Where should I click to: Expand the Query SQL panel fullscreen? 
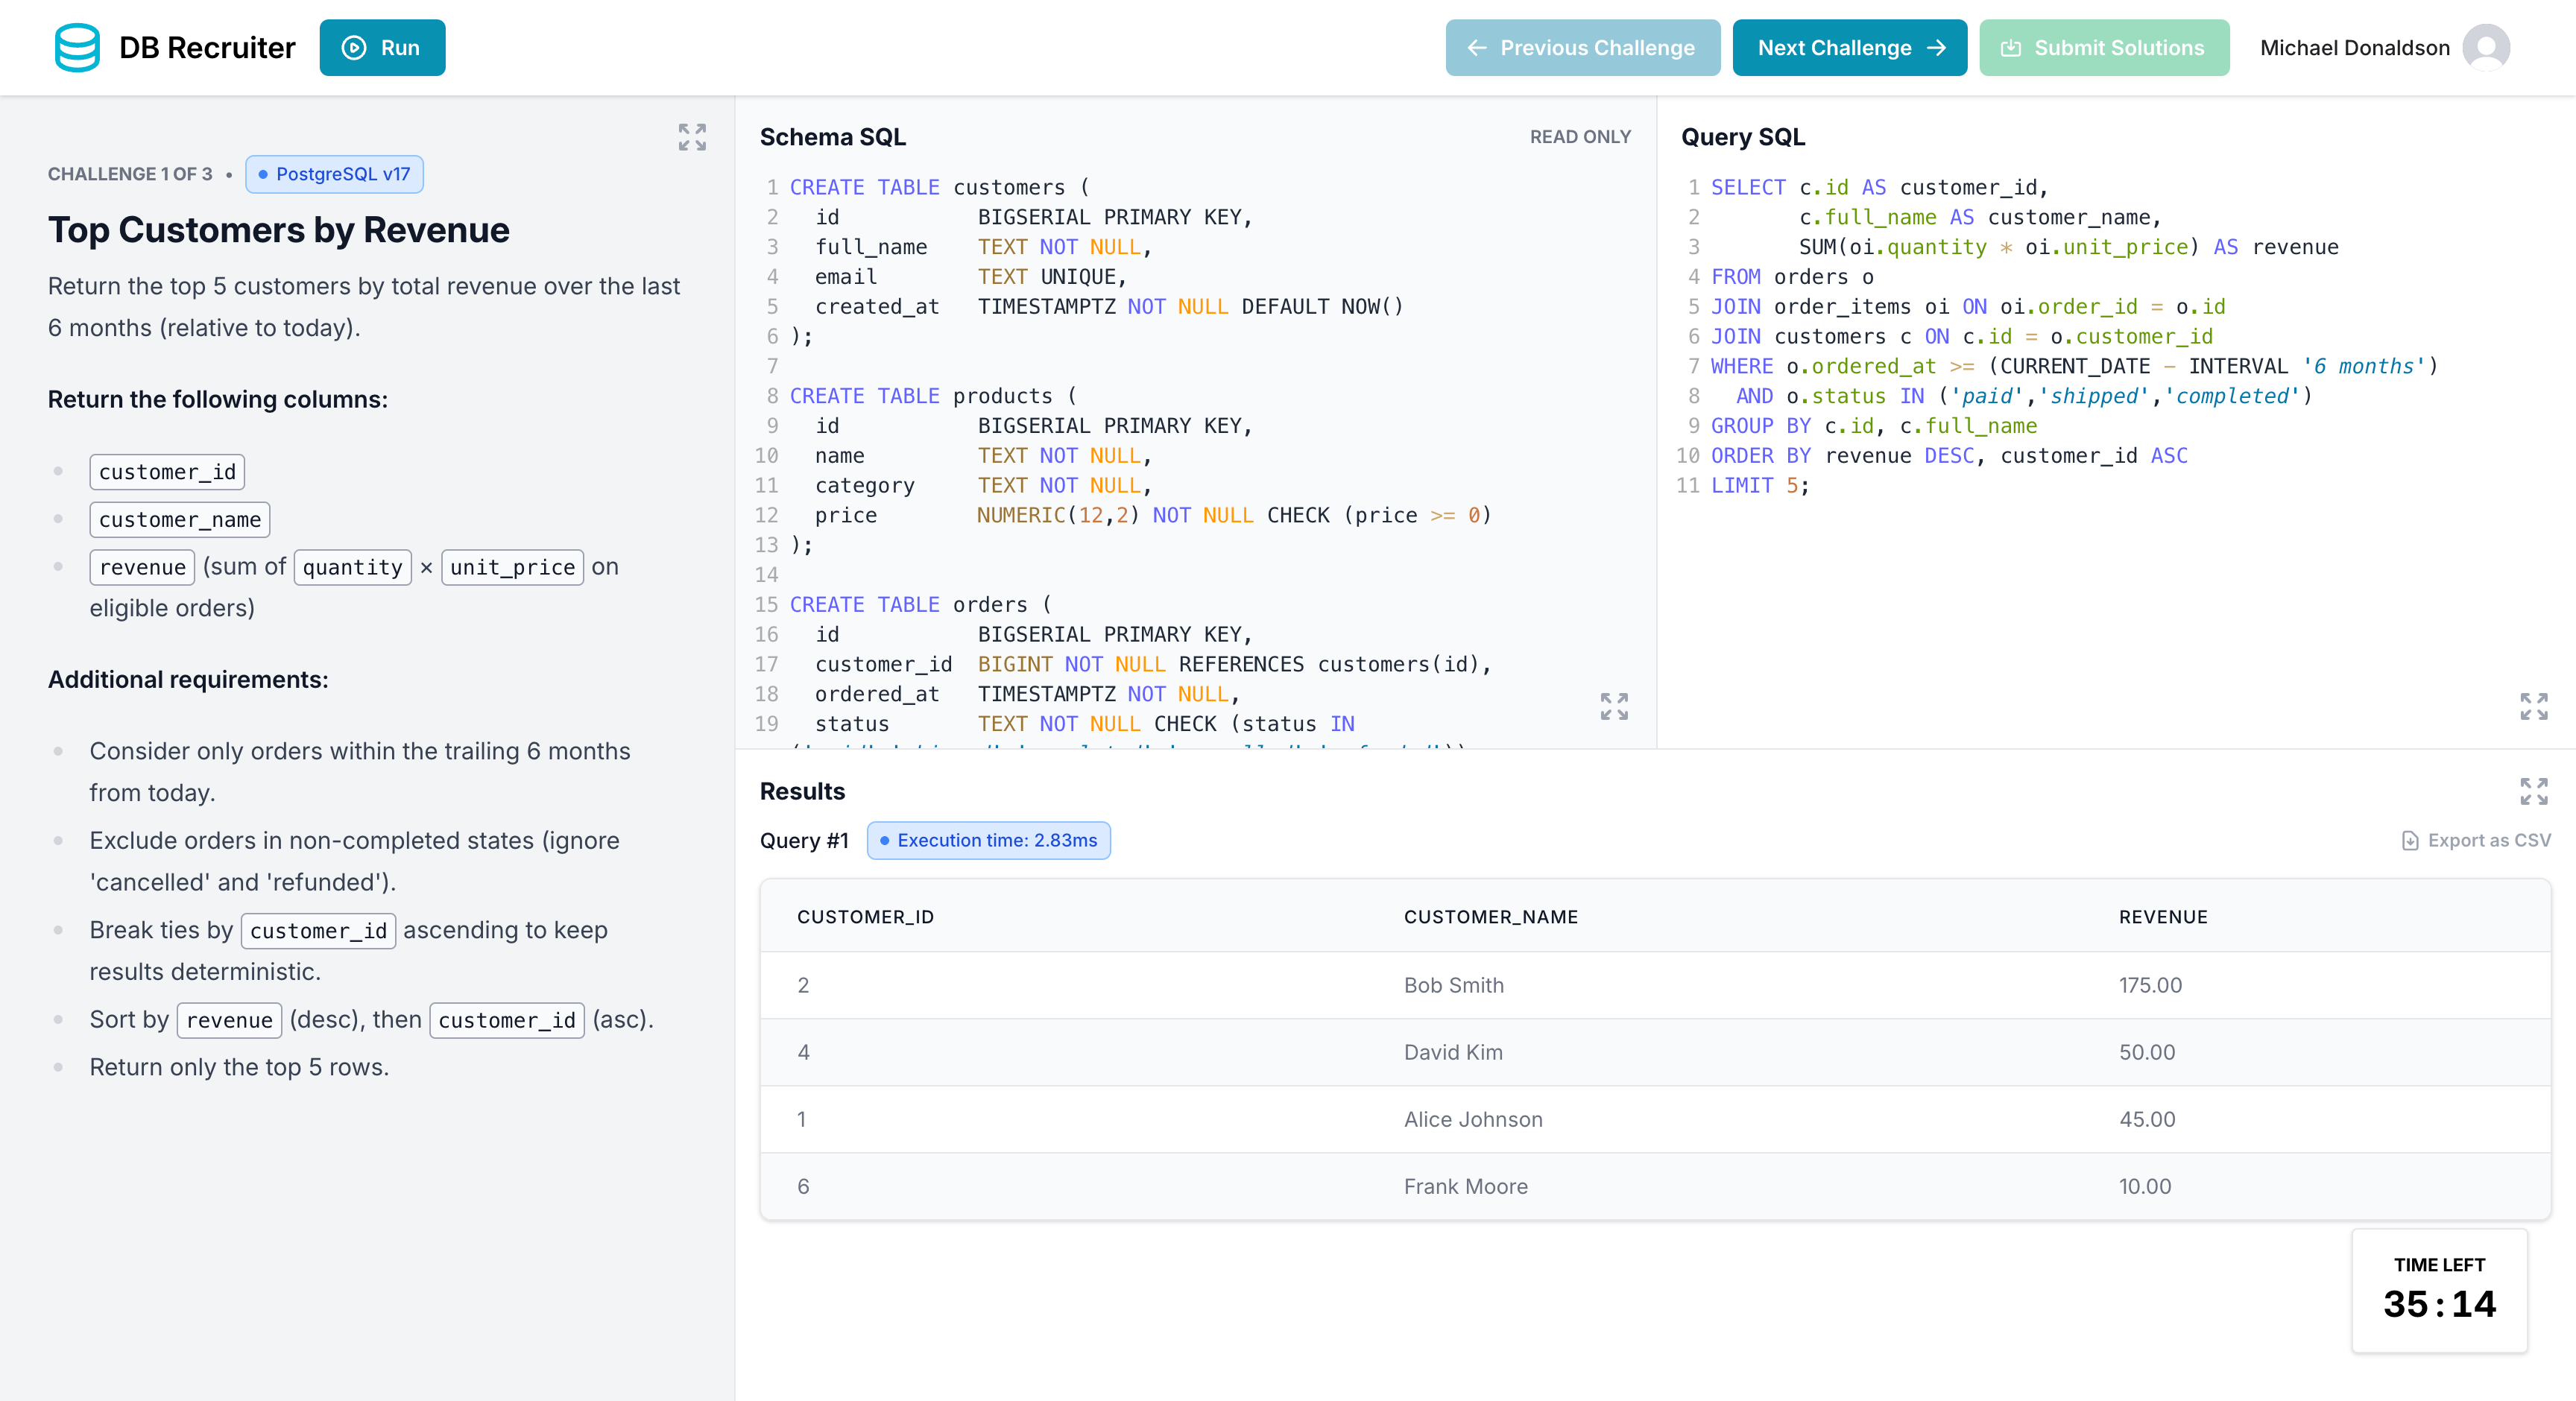(2534, 706)
